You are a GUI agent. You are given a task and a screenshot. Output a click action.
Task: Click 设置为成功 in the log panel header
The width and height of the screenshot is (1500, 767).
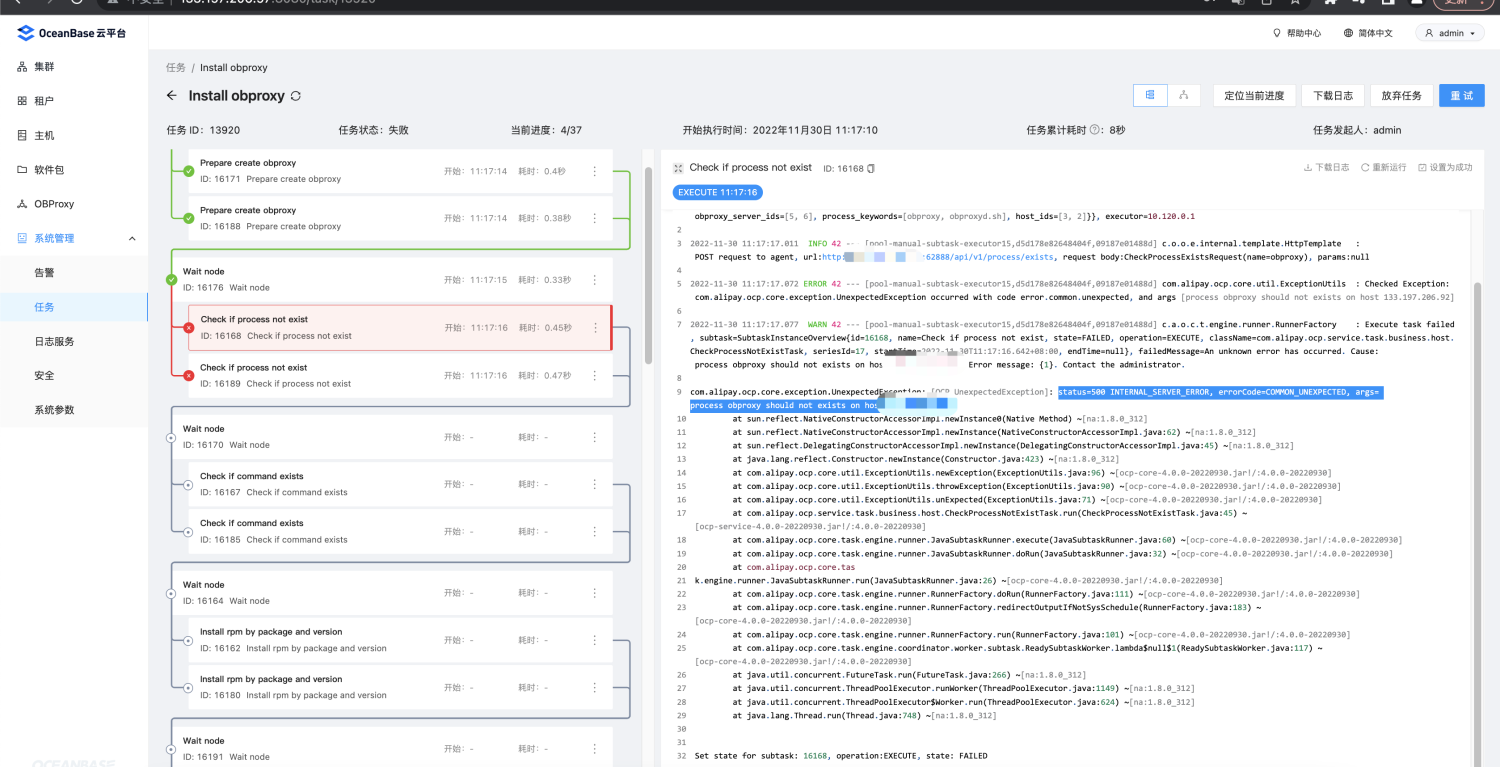point(1446,168)
